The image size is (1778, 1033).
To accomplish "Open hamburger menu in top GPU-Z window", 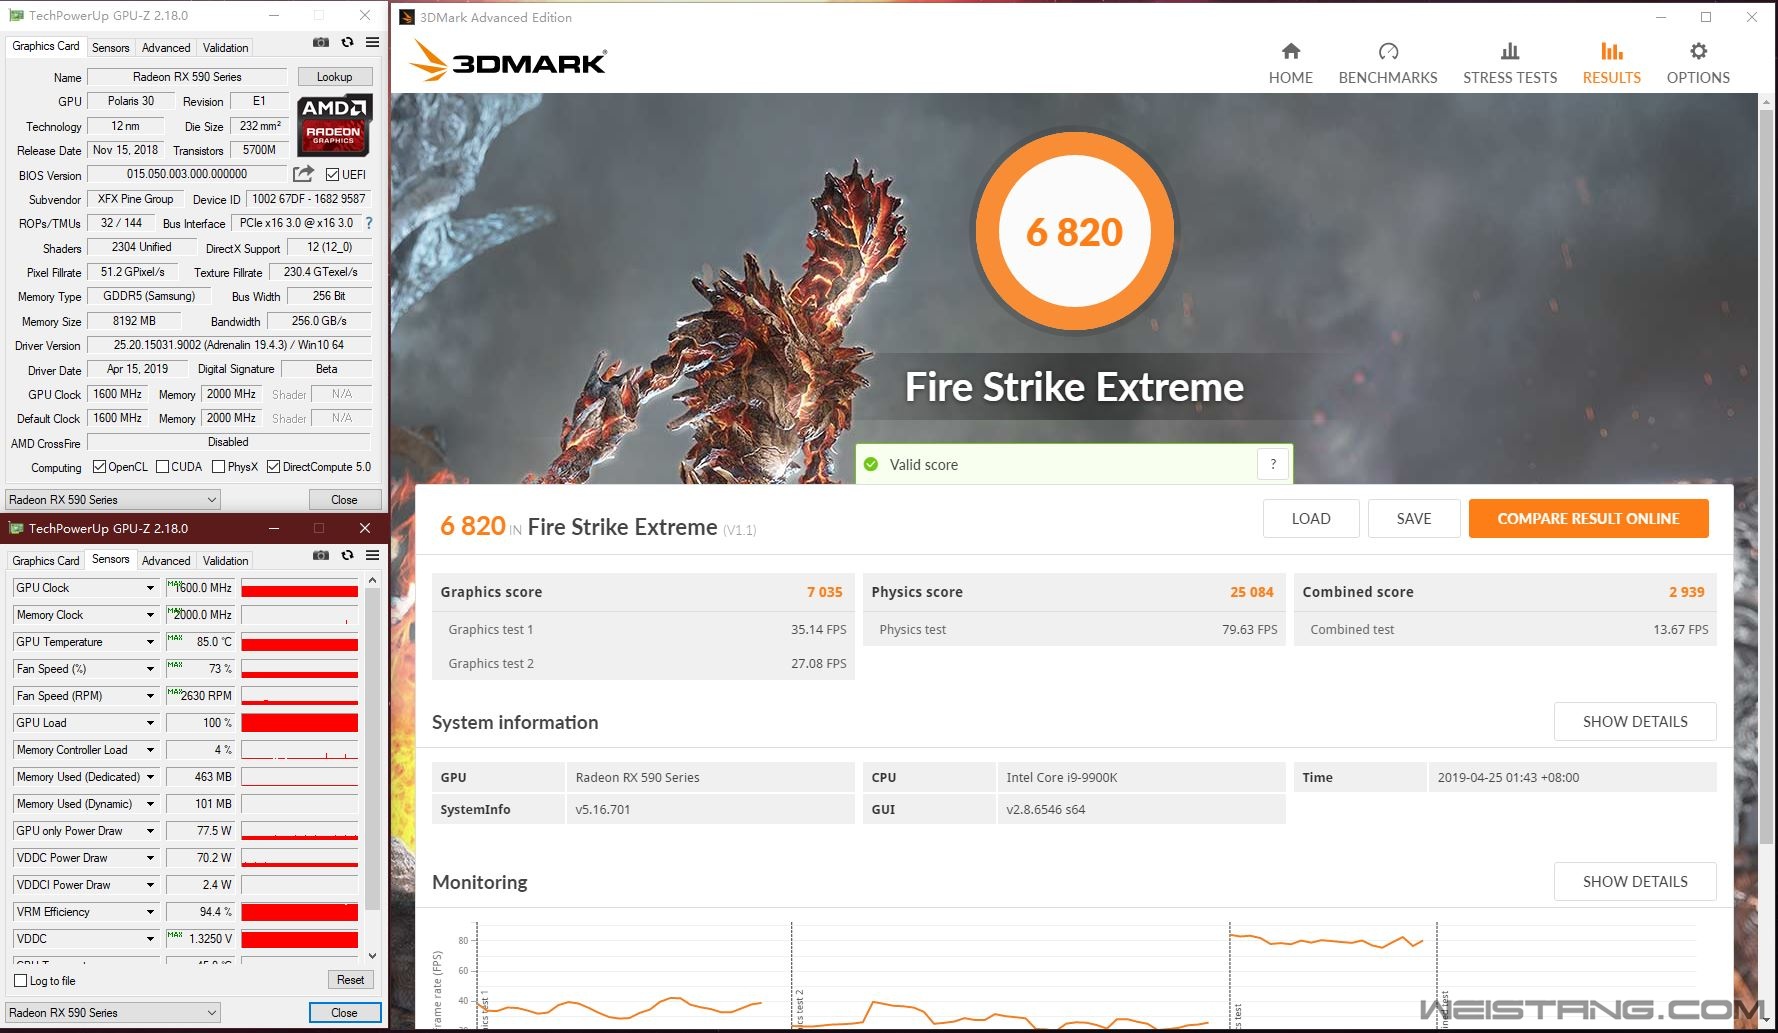I will point(372,42).
